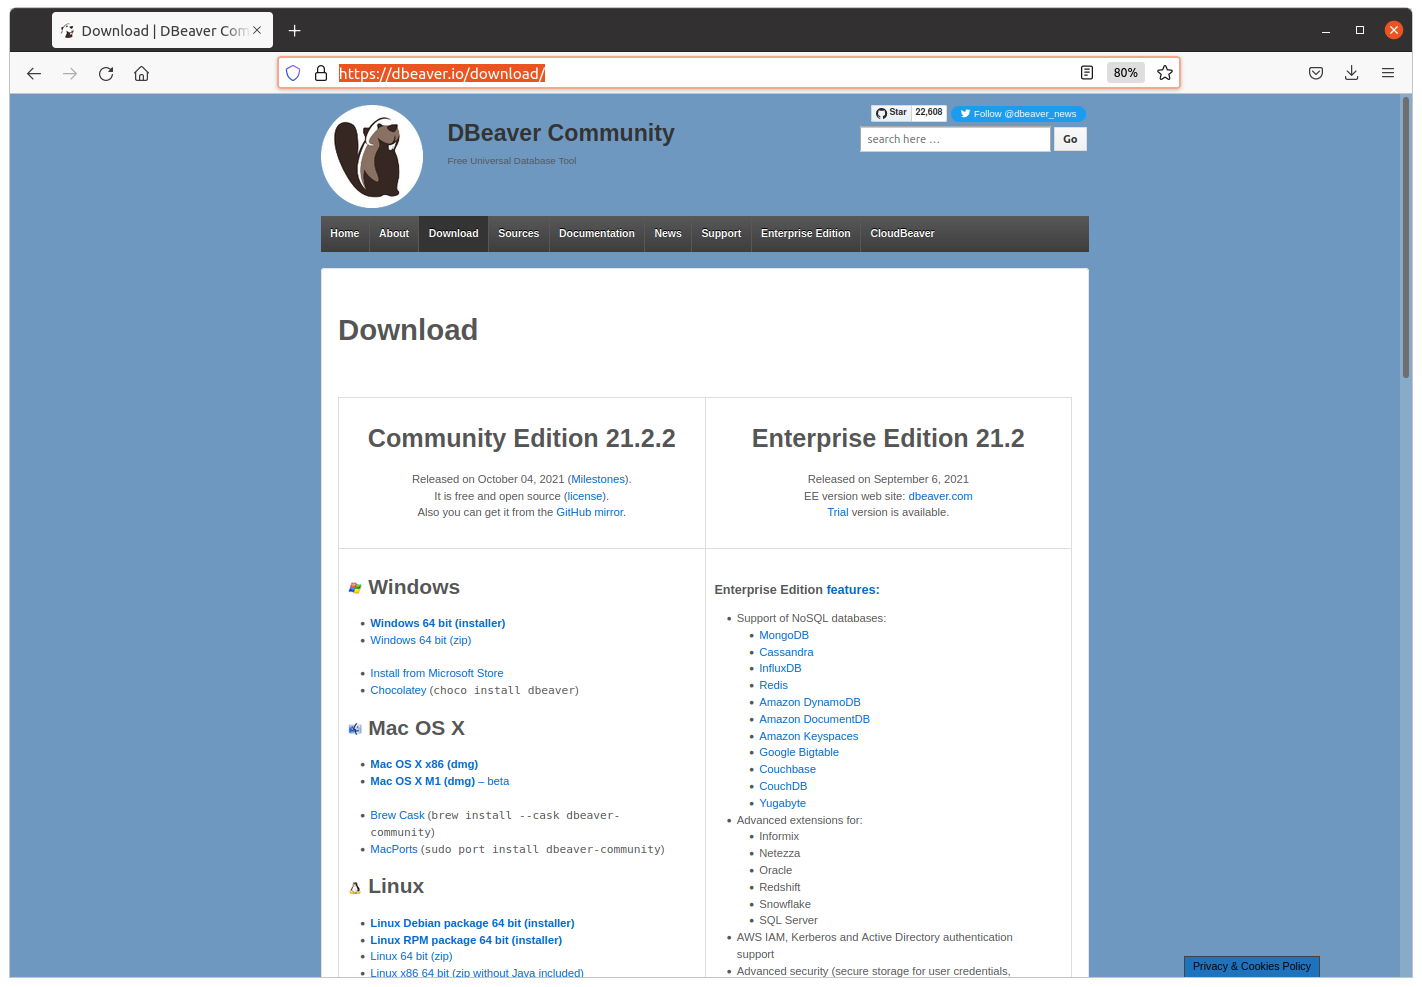The height and width of the screenshot is (987, 1422).
Task: Open the Downloads arrow icon in toolbar
Action: click(x=1351, y=73)
